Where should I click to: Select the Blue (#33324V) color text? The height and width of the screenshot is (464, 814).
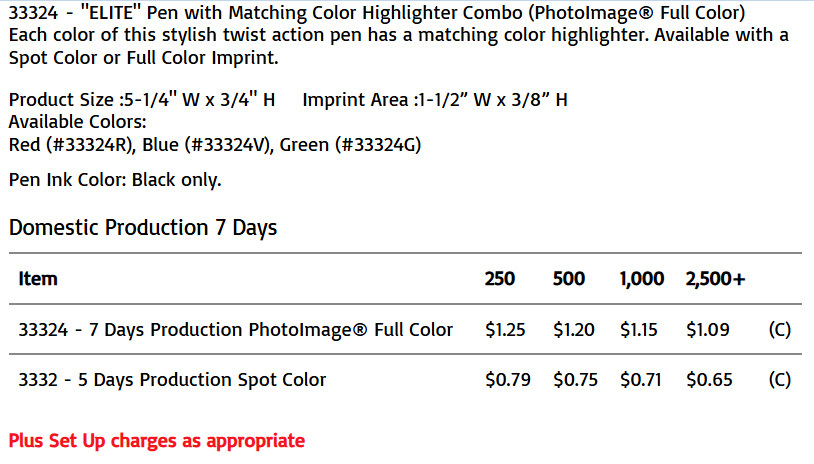click(207, 145)
